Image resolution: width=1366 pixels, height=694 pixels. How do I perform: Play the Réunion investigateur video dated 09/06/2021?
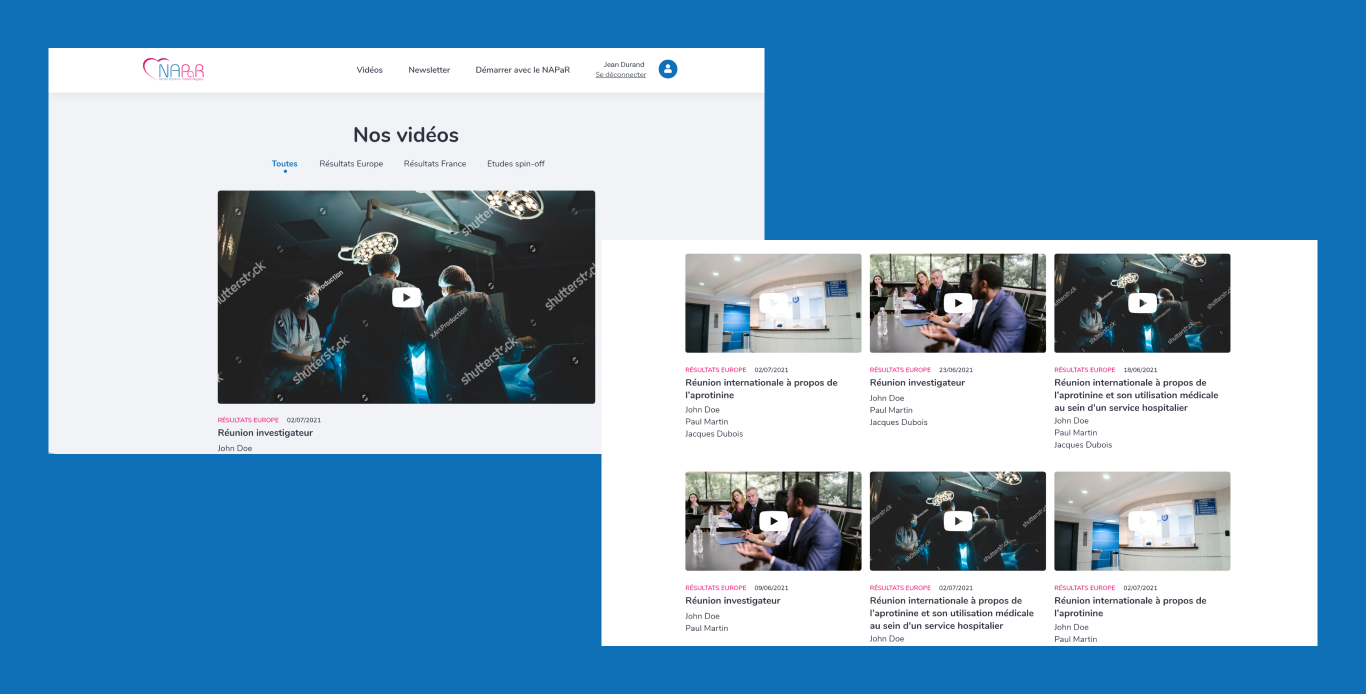point(773,521)
